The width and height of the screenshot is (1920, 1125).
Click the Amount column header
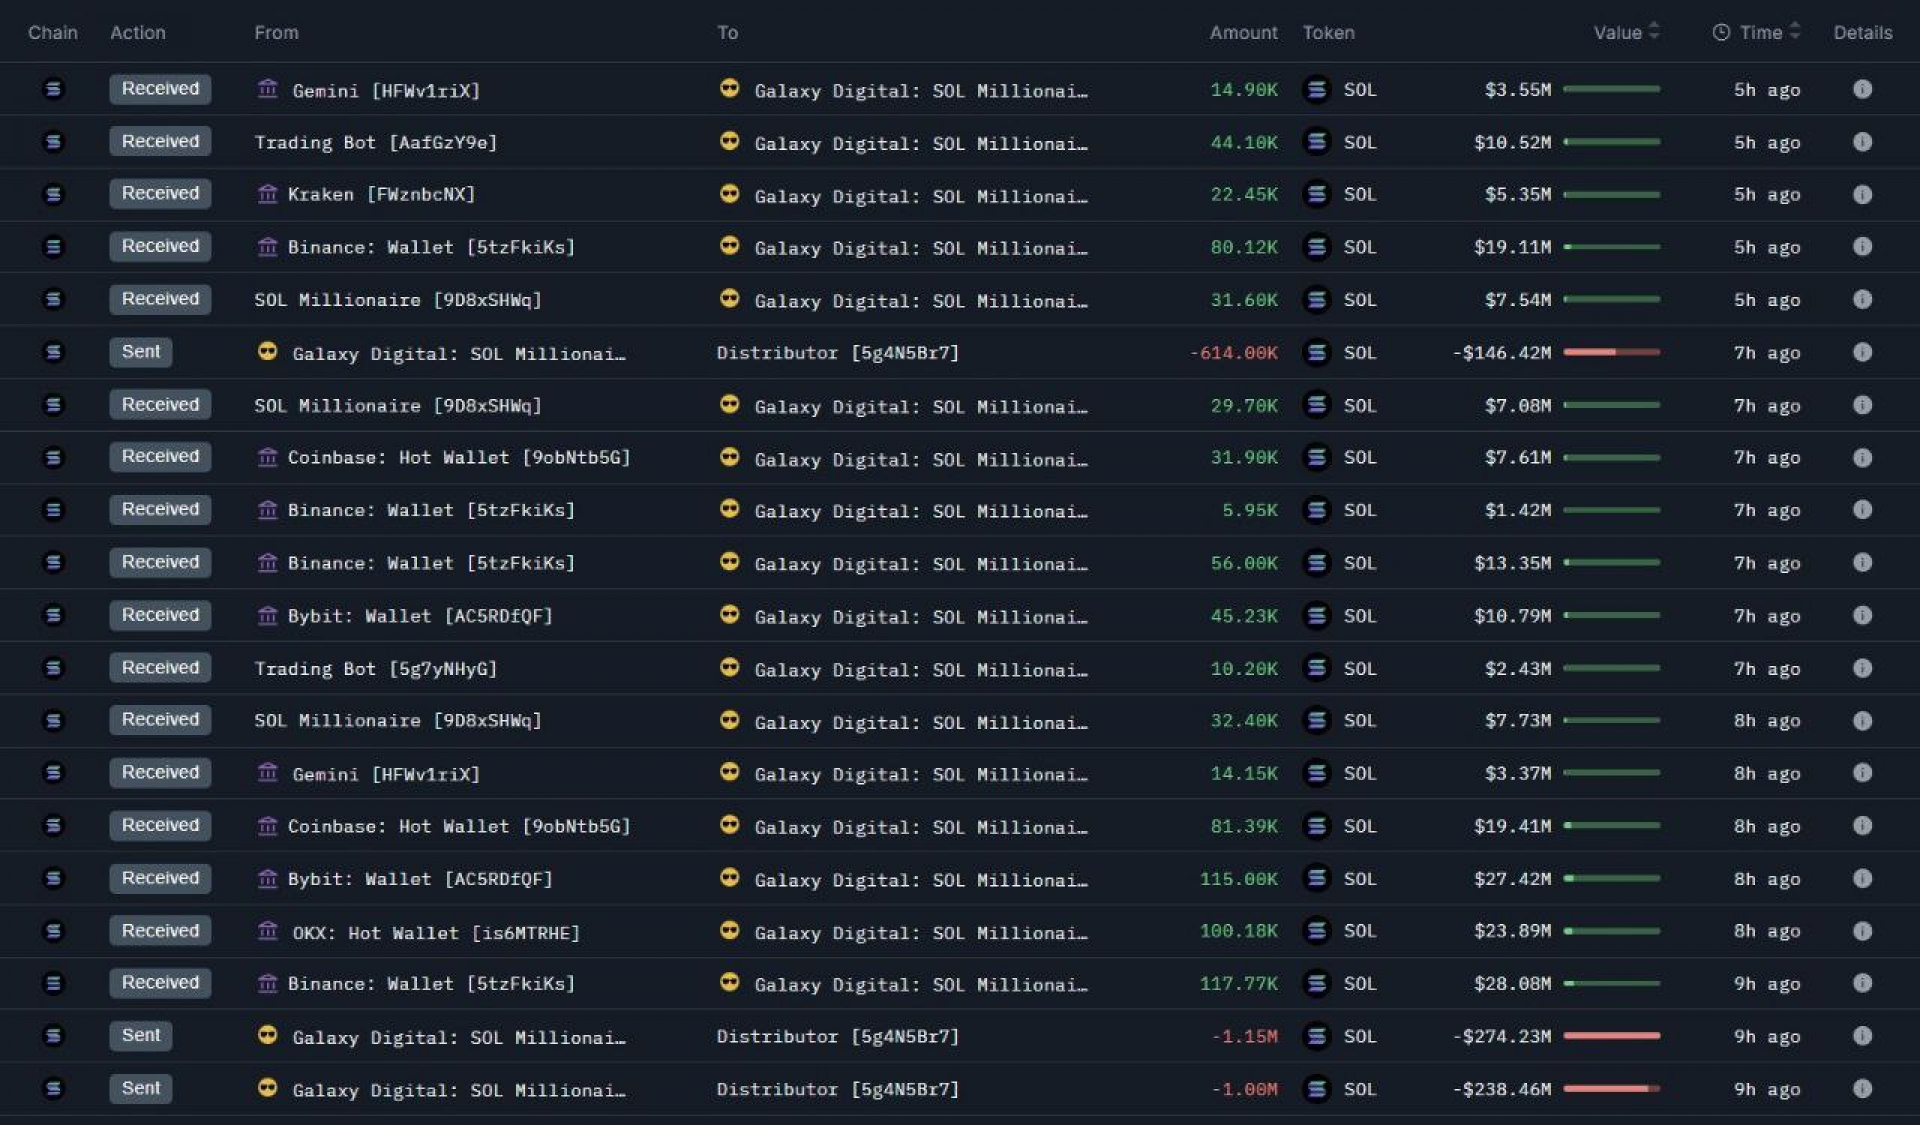[x=1243, y=33]
